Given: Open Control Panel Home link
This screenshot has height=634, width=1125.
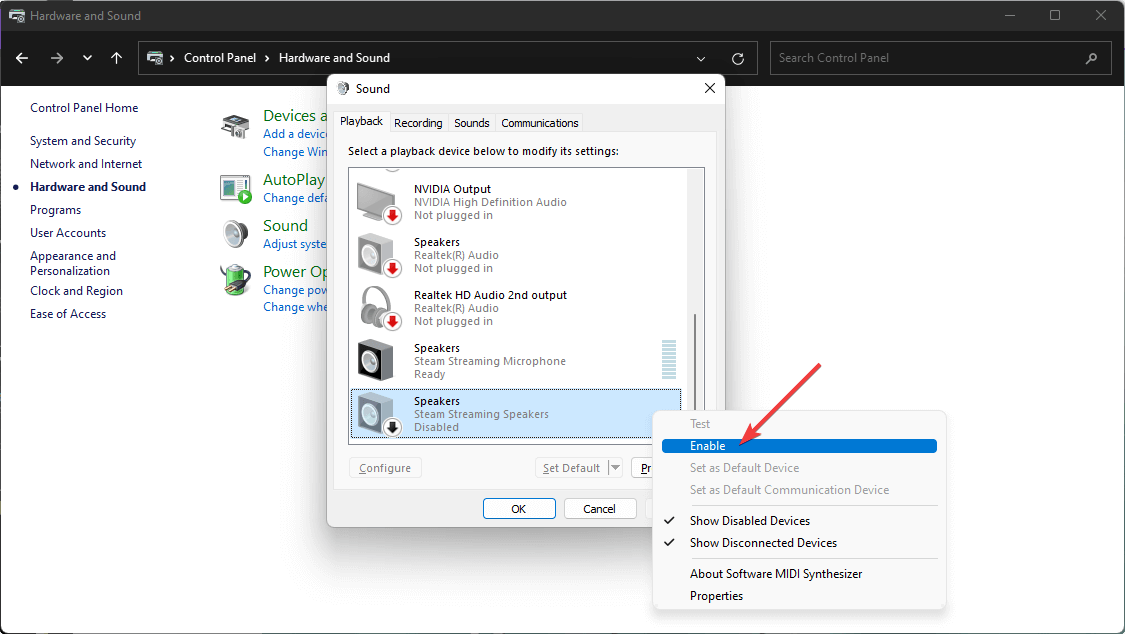Looking at the screenshot, I should pyautogui.click(x=84, y=108).
